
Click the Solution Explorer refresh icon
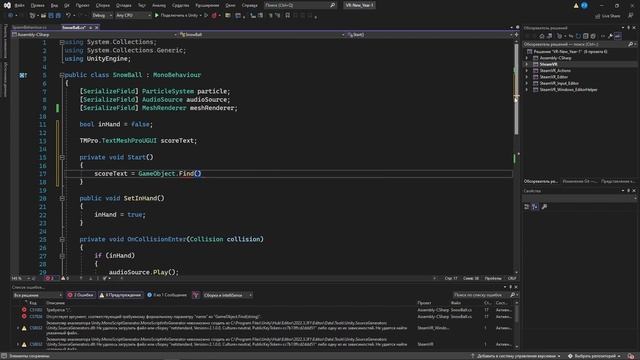(x=578, y=36)
